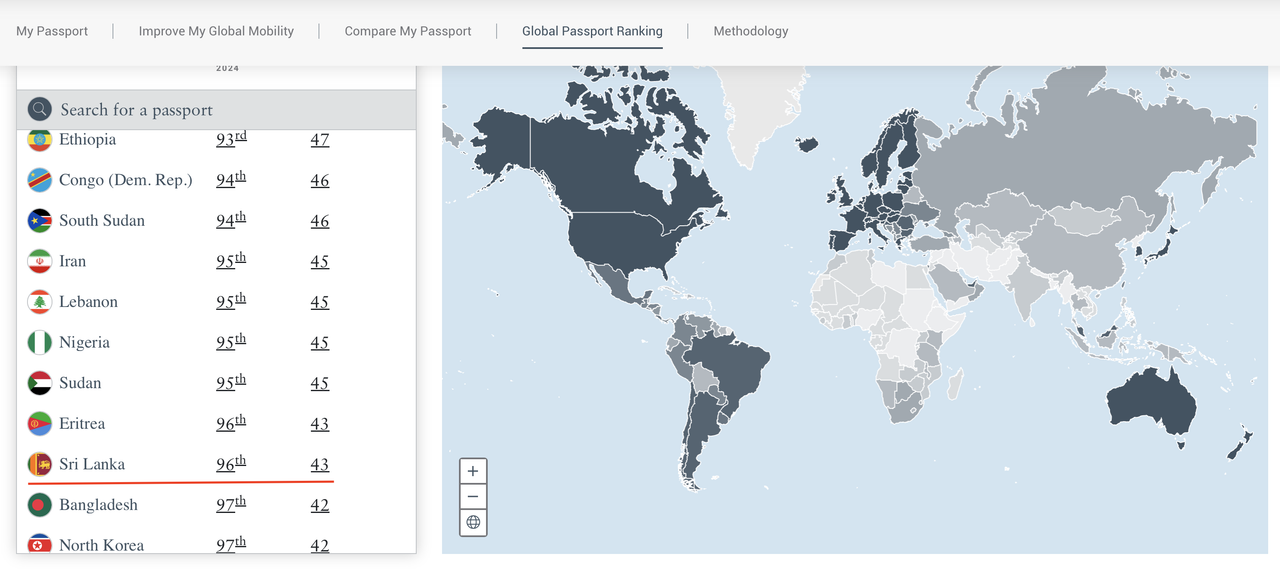Open the Iran passport entry
The width and height of the screenshot is (1280, 575).
73,261
